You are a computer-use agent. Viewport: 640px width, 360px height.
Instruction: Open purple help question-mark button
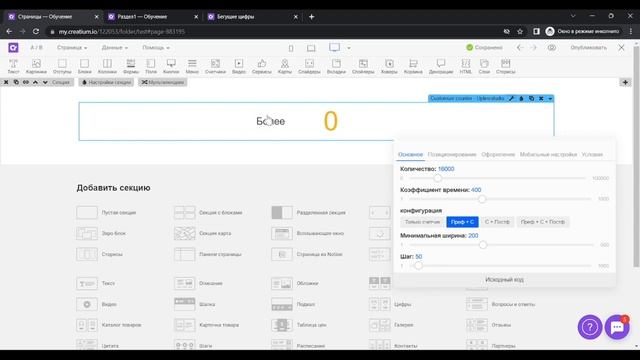(x=589, y=327)
